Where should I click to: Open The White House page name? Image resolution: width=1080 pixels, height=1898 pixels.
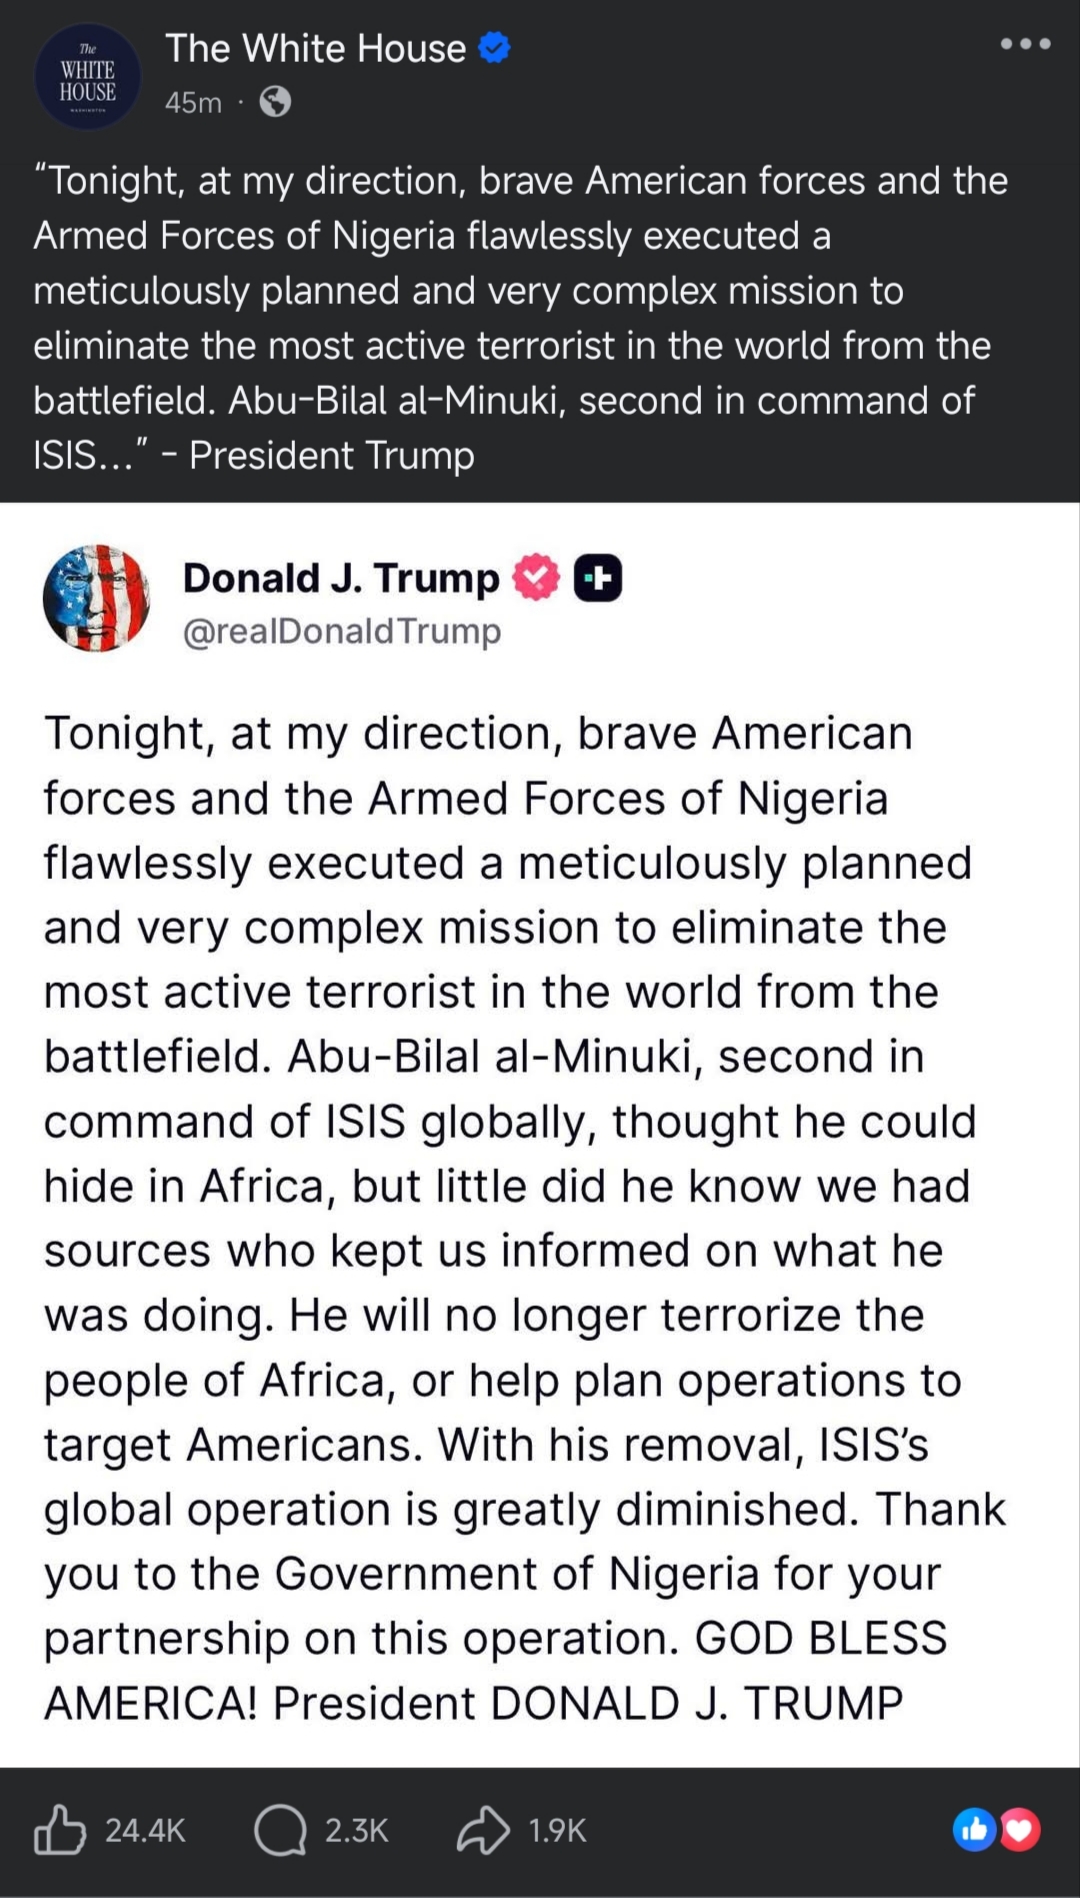pyautogui.click(x=316, y=48)
